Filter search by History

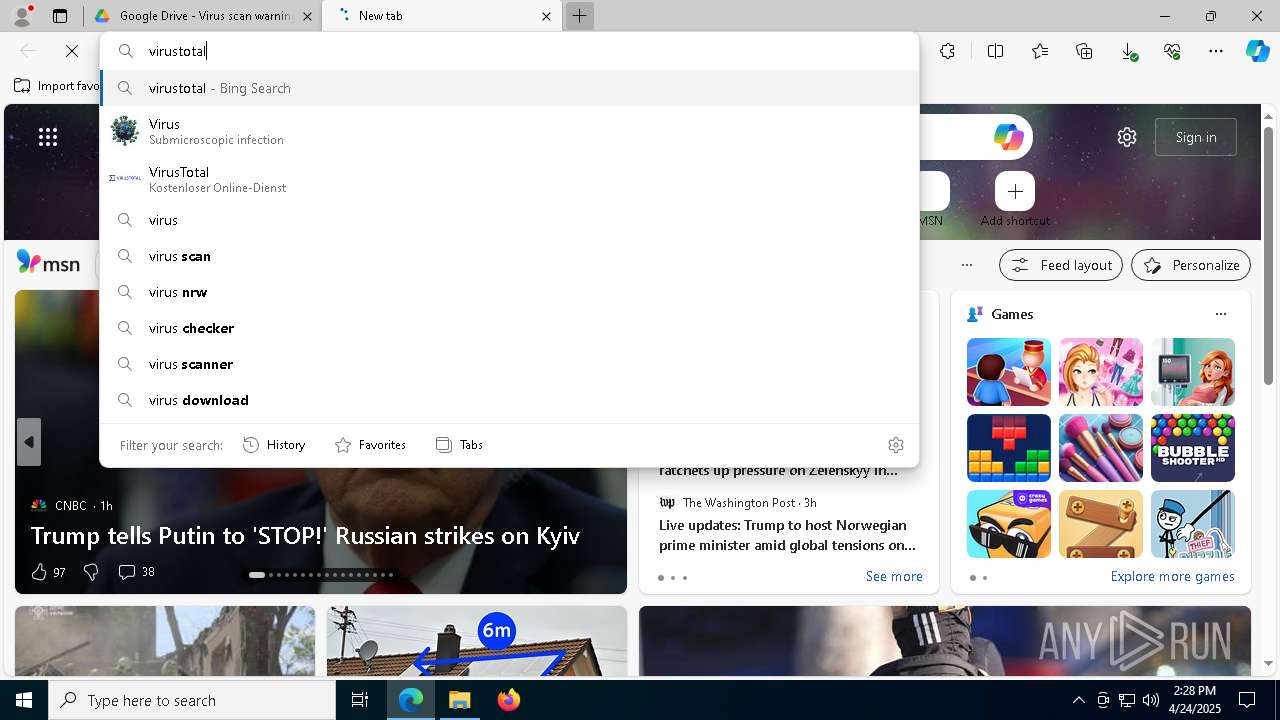coord(274,445)
